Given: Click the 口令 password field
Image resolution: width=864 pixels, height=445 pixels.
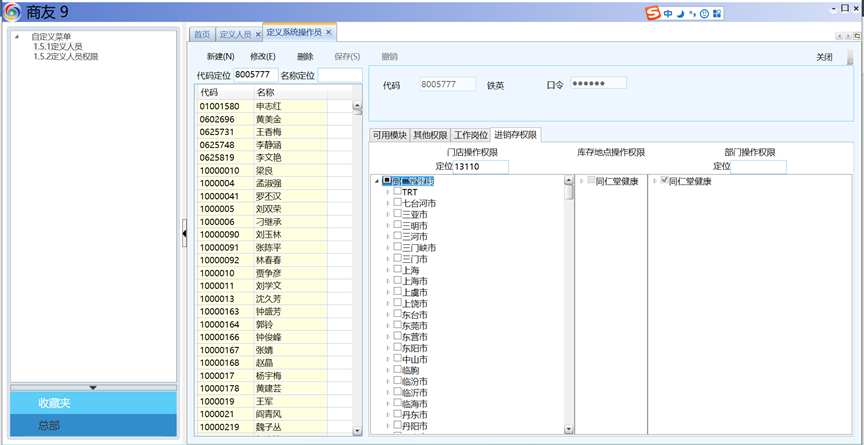Looking at the screenshot, I should click(598, 83).
